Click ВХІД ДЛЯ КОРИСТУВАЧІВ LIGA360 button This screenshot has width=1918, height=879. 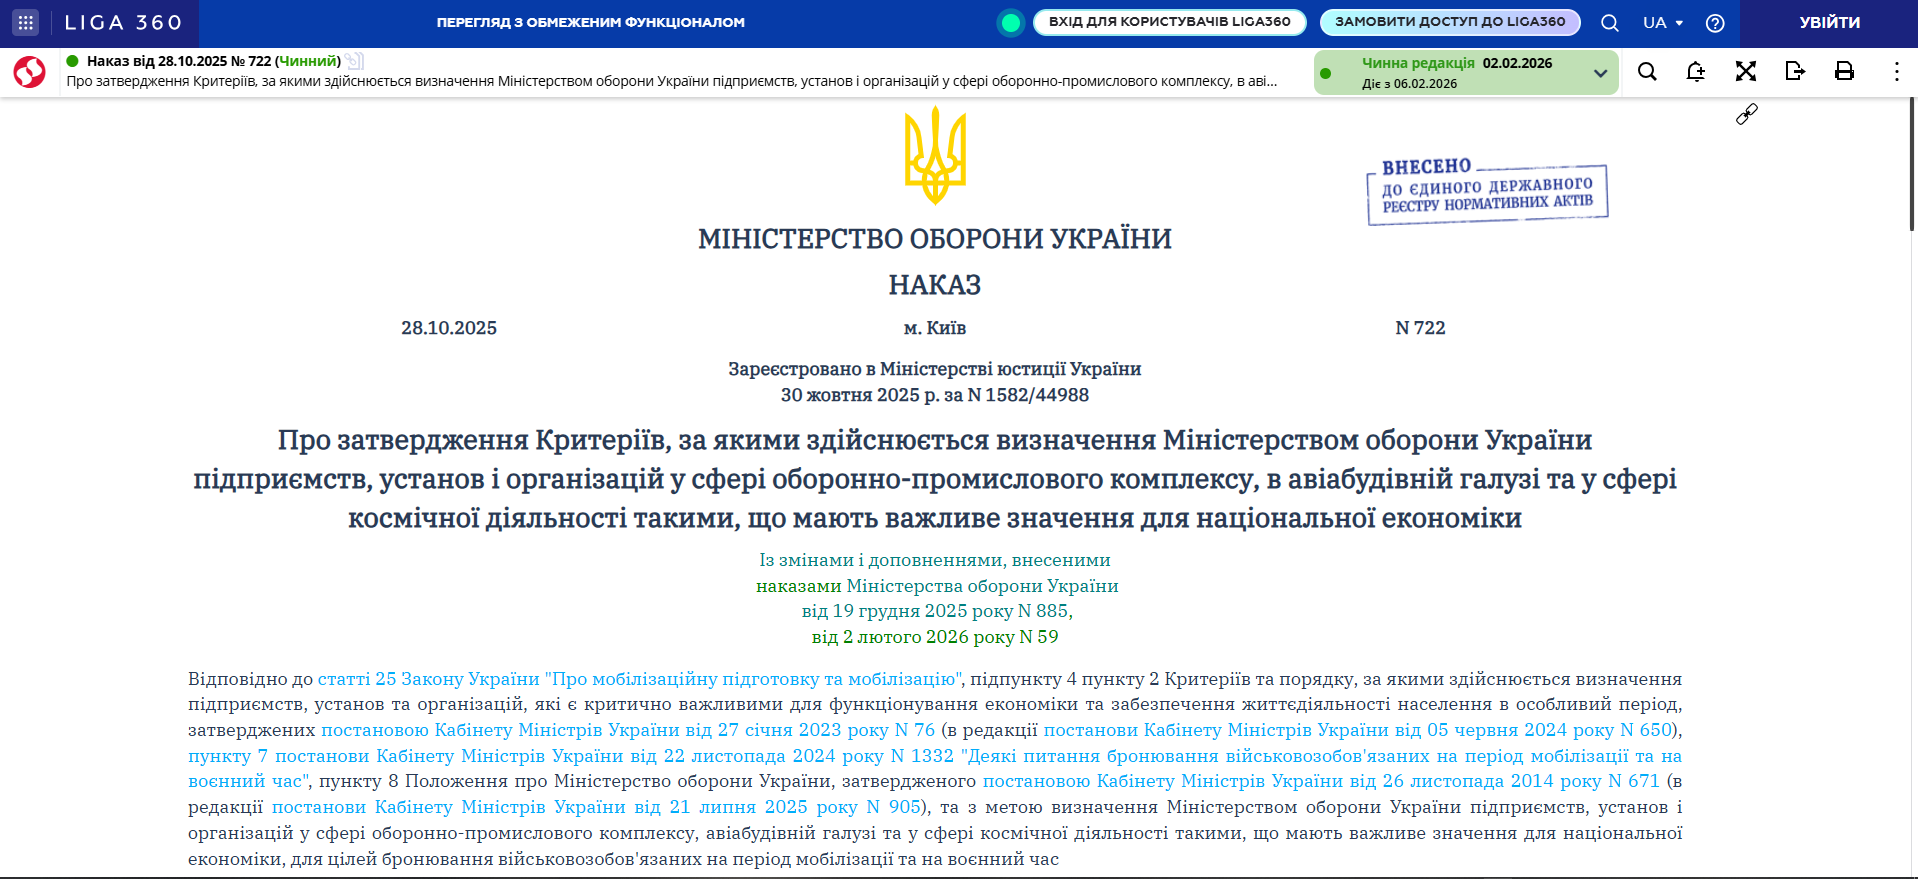click(1169, 22)
